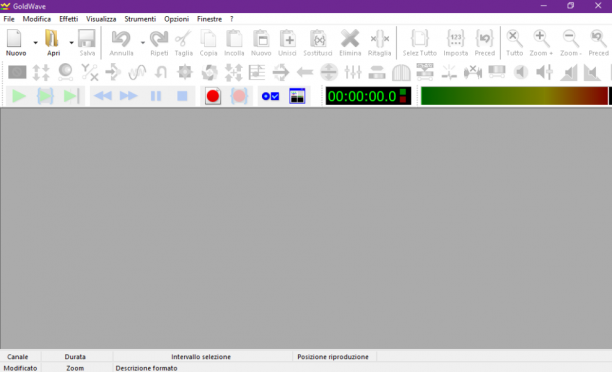The height and width of the screenshot is (372, 612).
Task: Click the record-in-selection button with braces
Action: pyautogui.click(x=239, y=96)
